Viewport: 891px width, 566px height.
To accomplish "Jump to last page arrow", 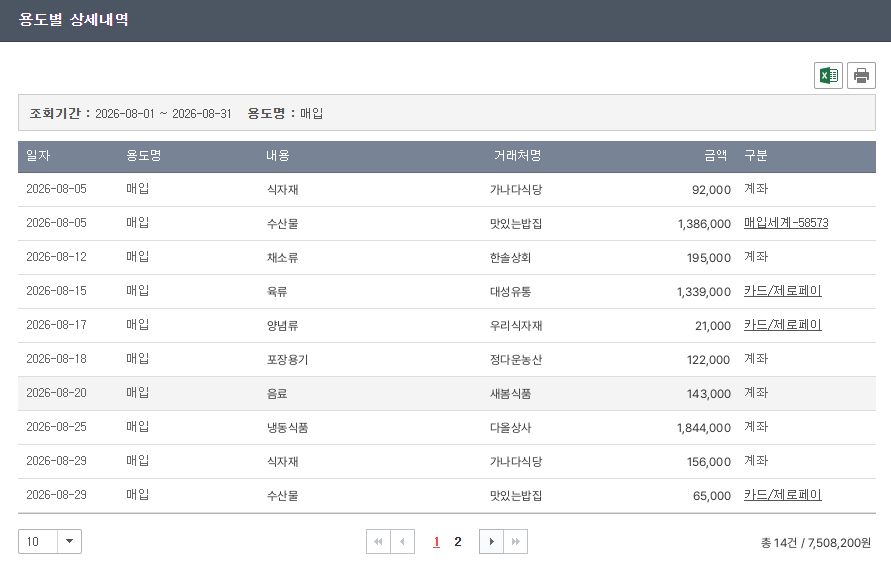I will pos(515,542).
